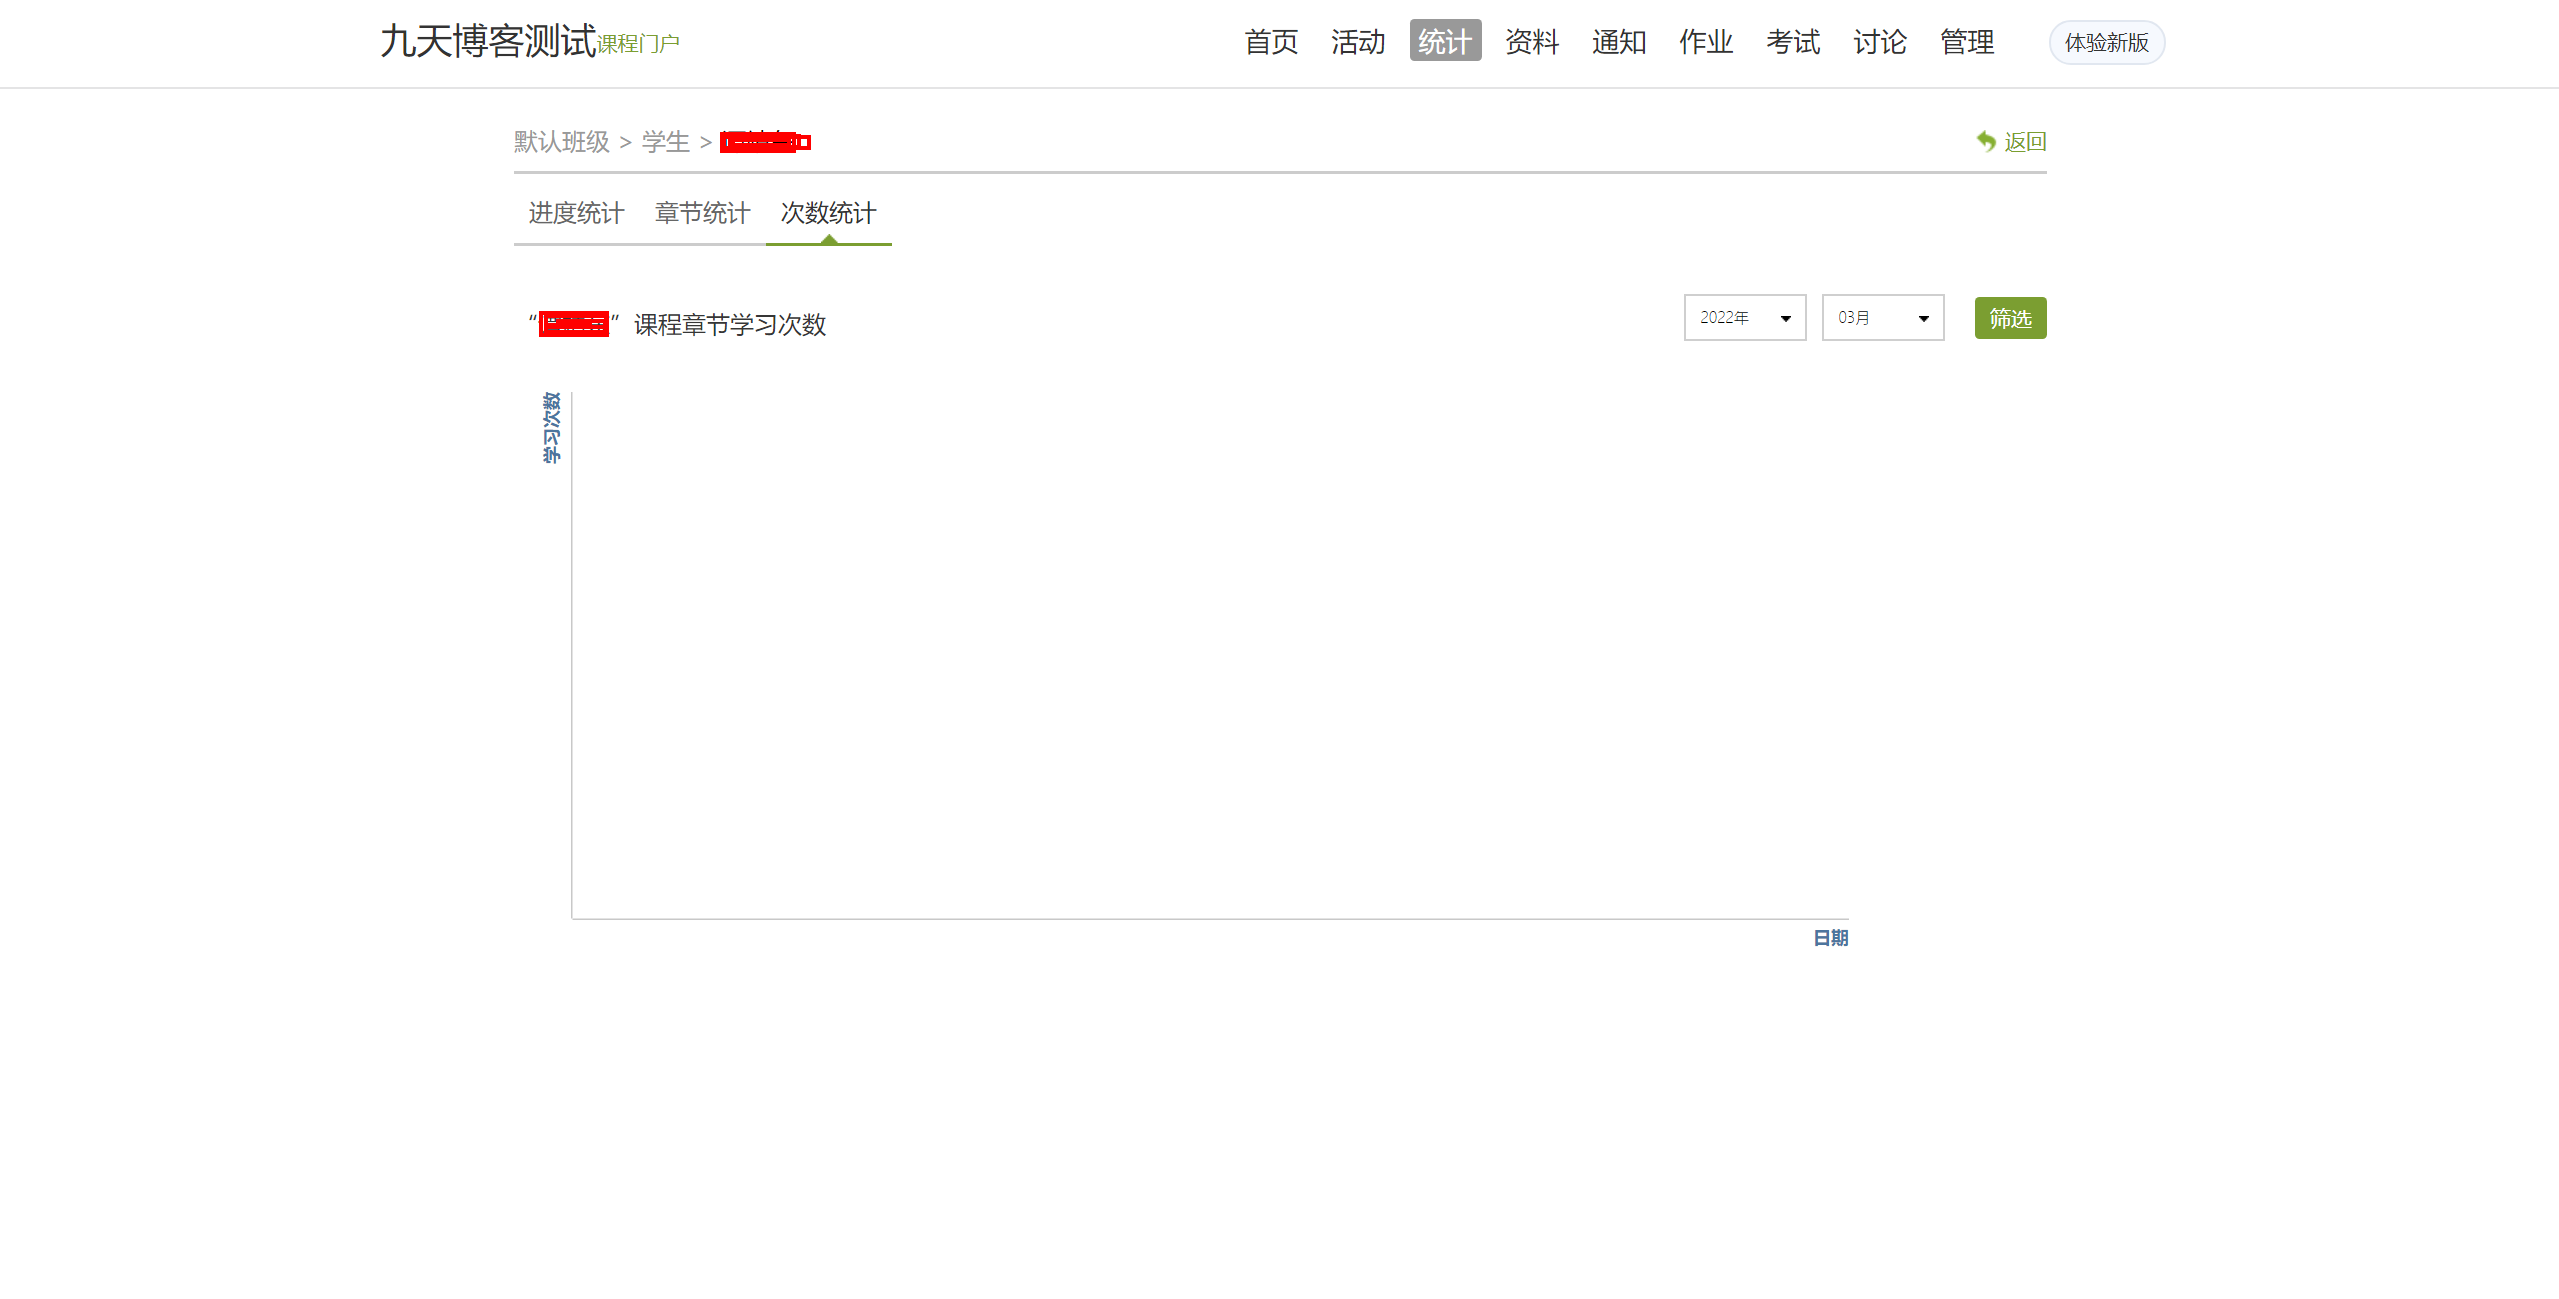Navigate to the 作业 homework section
This screenshot has width=2559, height=1299.
(1705, 41)
